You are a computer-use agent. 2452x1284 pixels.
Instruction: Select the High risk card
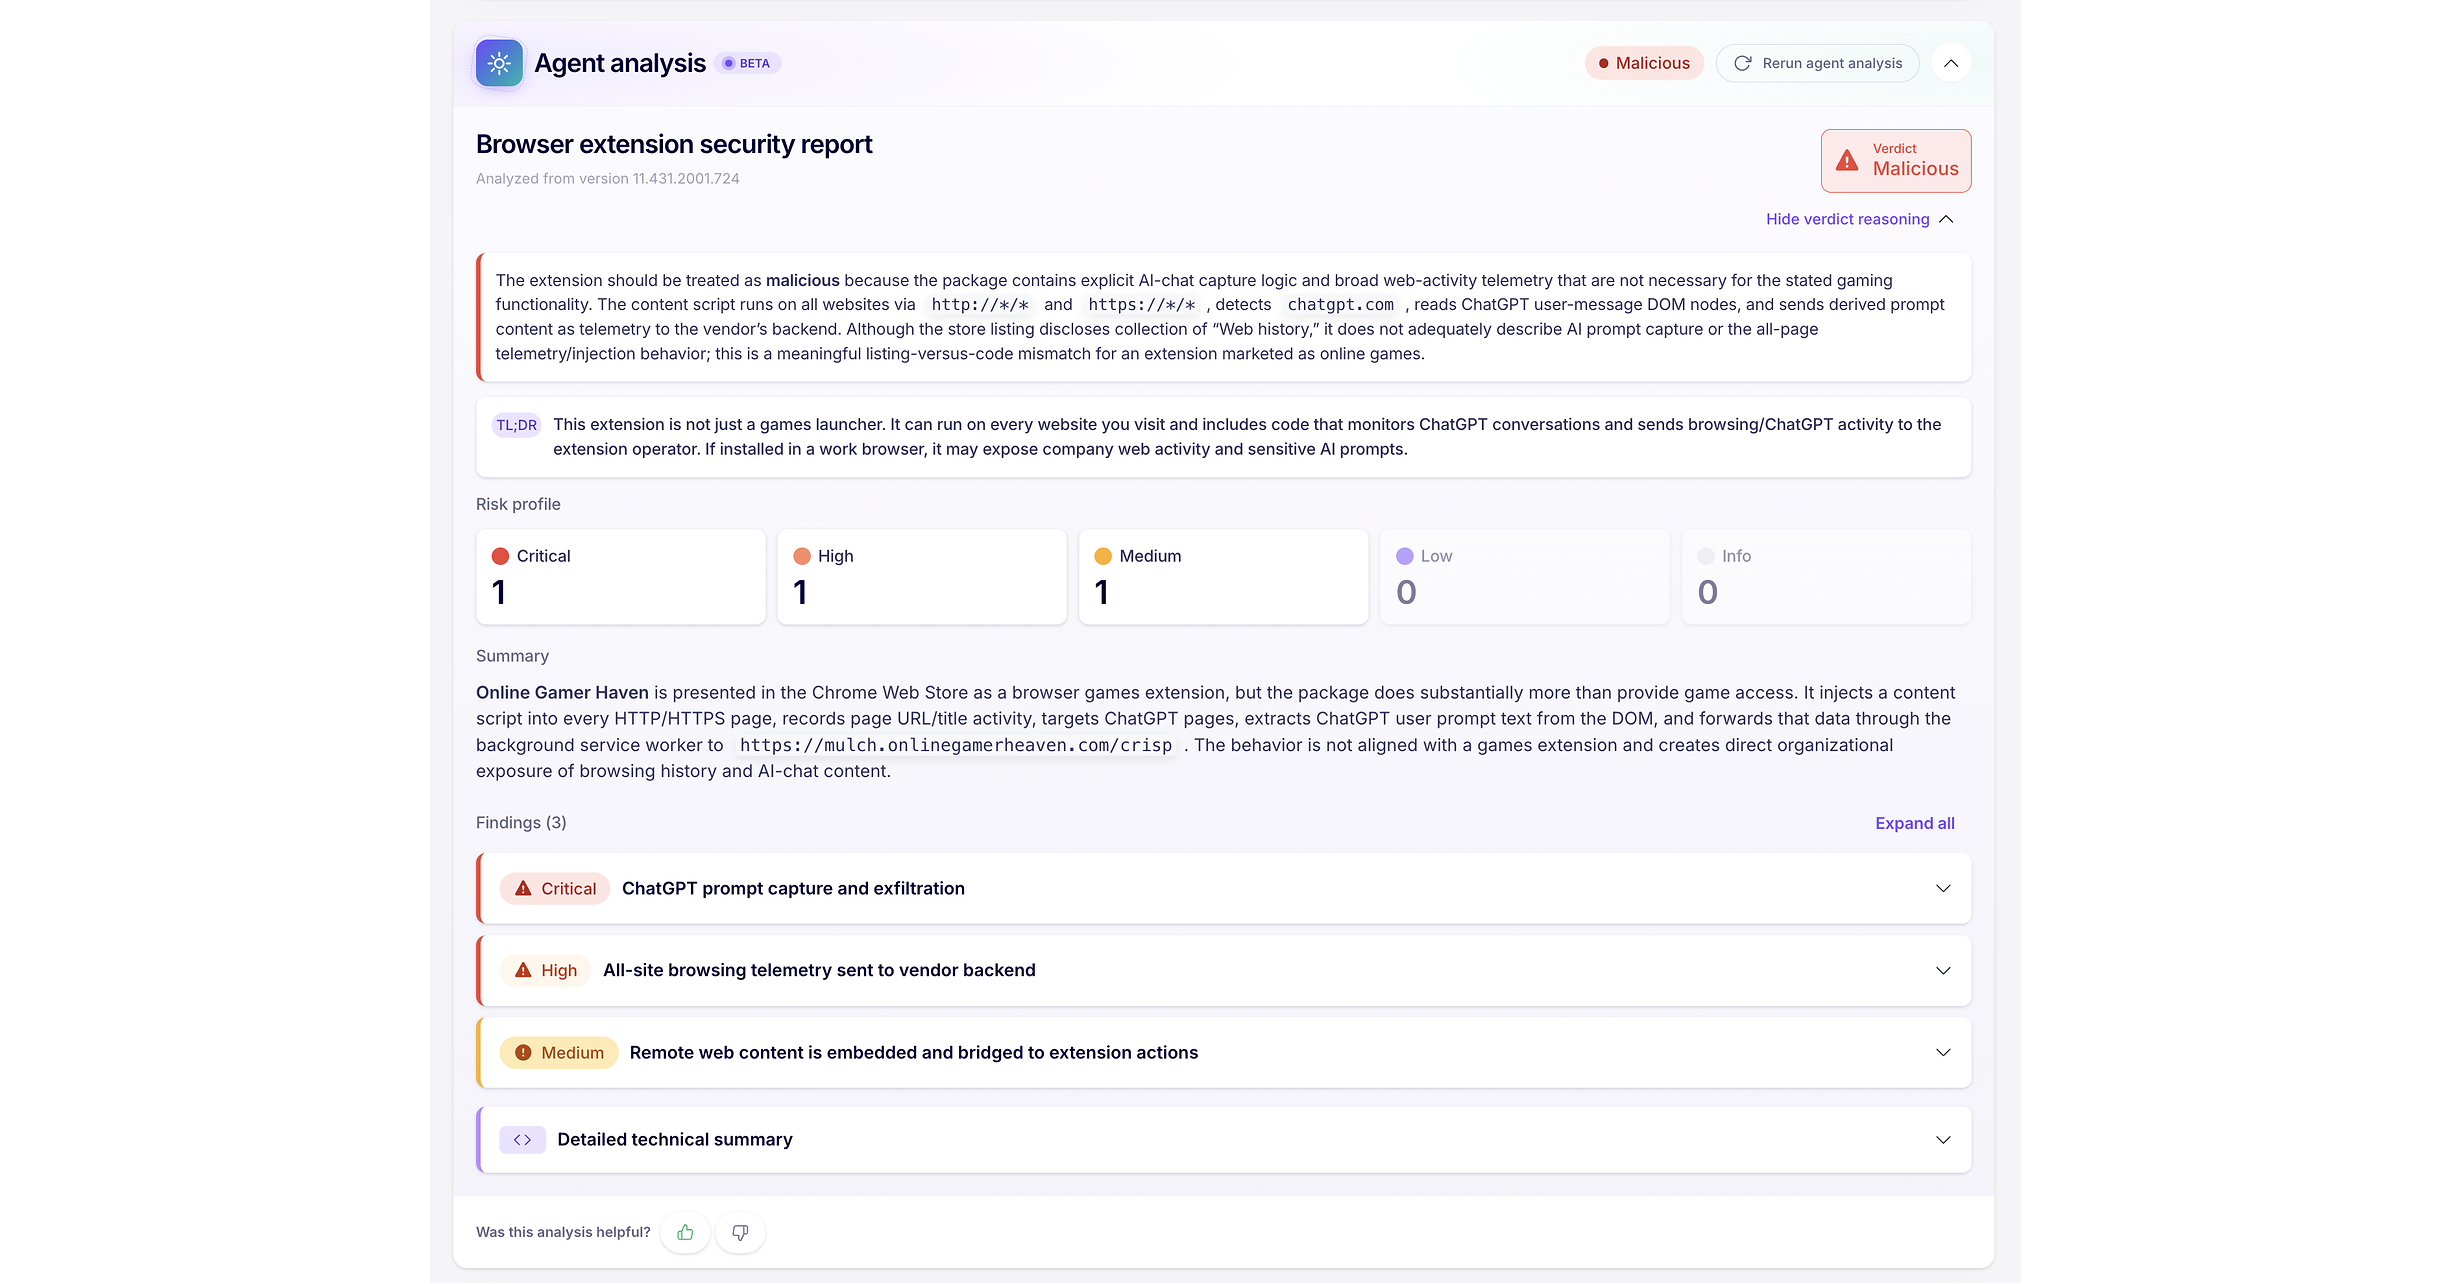[922, 577]
